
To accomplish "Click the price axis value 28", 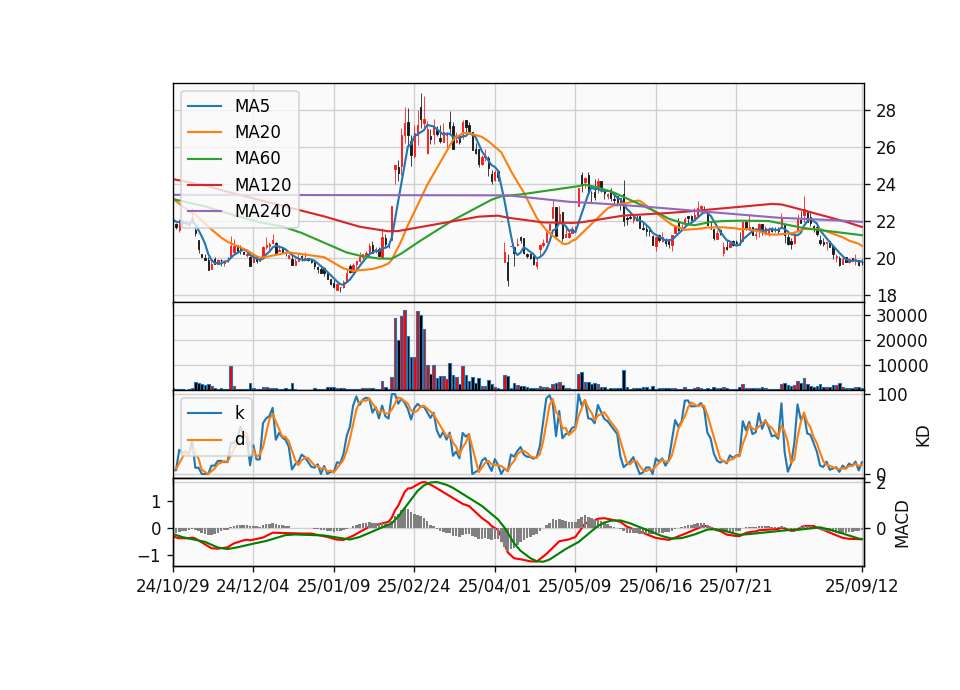I will point(886,111).
